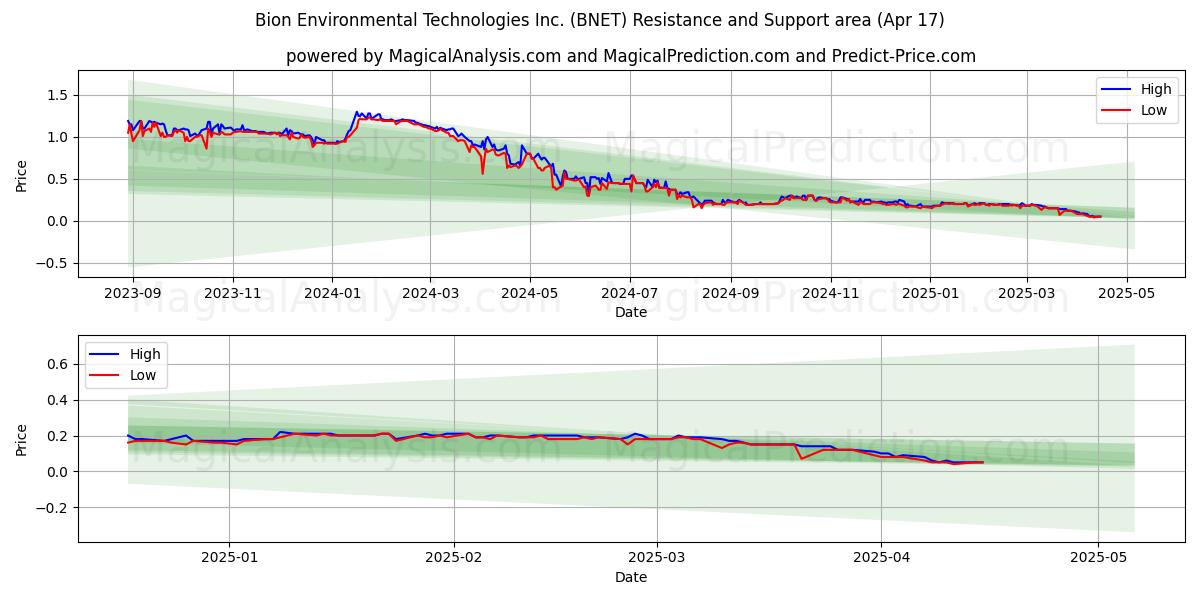Viewport: 1200px width, 600px height.
Task: Click the '2025-04' tick label on bottom chart
Action: [x=882, y=558]
